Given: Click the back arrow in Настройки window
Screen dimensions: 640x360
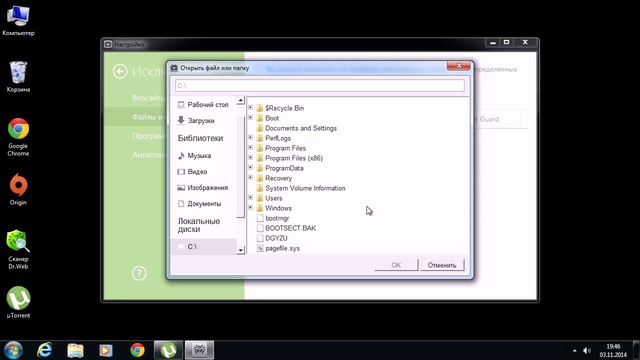Looking at the screenshot, I should click(120, 71).
